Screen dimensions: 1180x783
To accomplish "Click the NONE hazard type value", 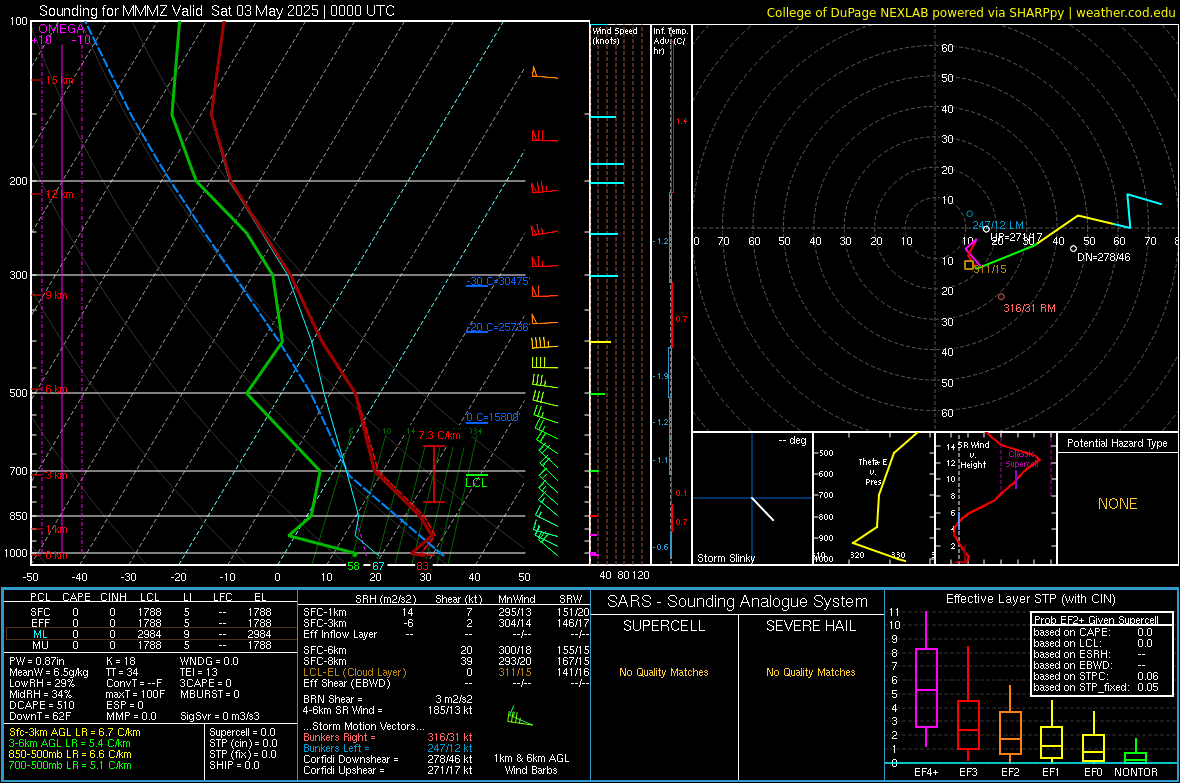I will [1117, 504].
